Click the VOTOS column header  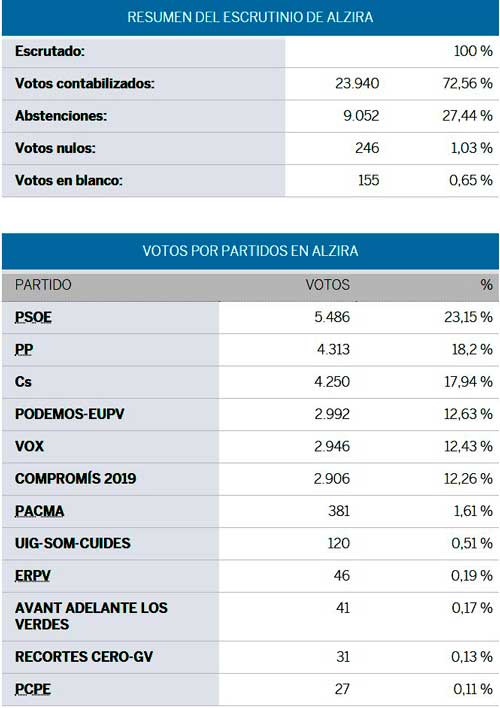pyautogui.click(x=327, y=285)
